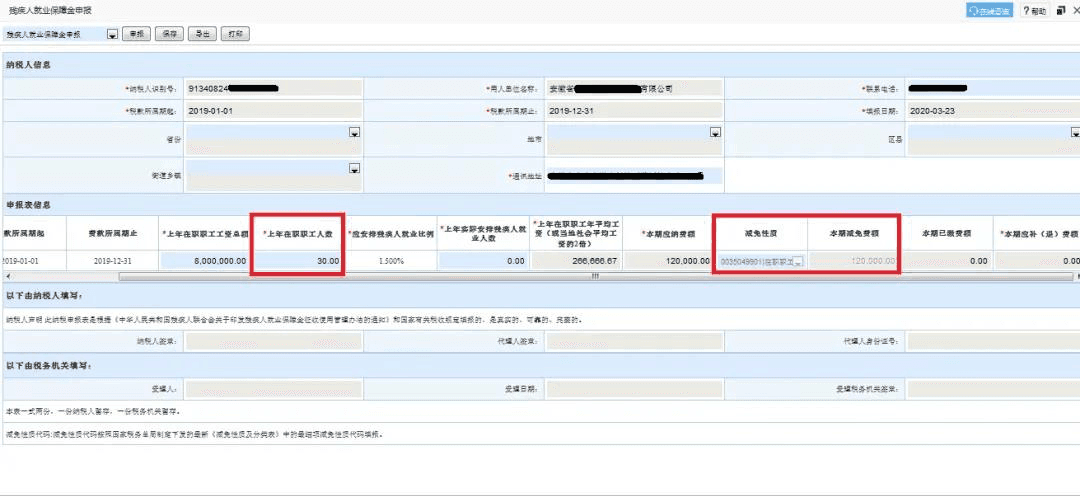Image resolution: width=1080 pixels, height=497 pixels.
Task: Click the 本期减免费额 field showing 120,000.00
Action: [853, 260]
